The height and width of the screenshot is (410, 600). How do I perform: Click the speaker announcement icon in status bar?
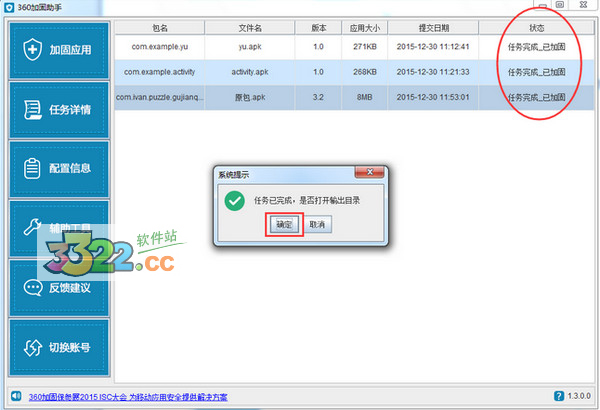16,396
